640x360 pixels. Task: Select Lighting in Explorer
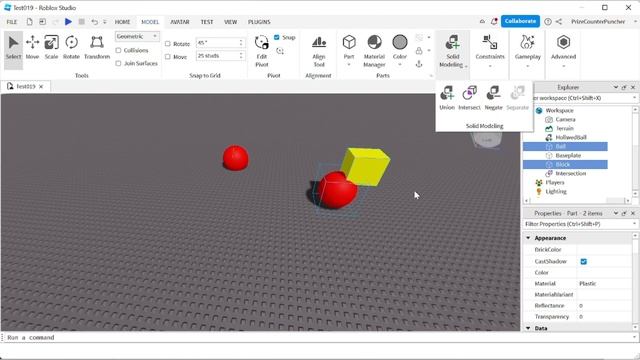556,191
